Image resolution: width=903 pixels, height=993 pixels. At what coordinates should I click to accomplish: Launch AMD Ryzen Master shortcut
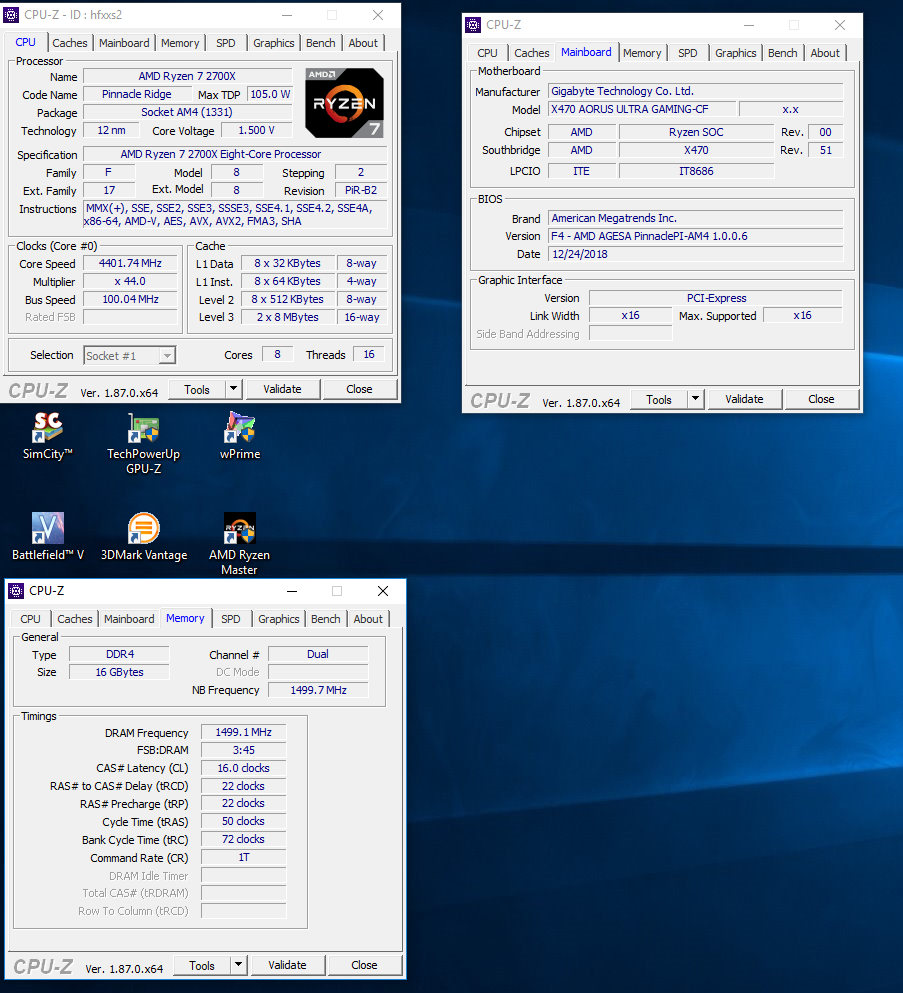pyautogui.click(x=239, y=543)
